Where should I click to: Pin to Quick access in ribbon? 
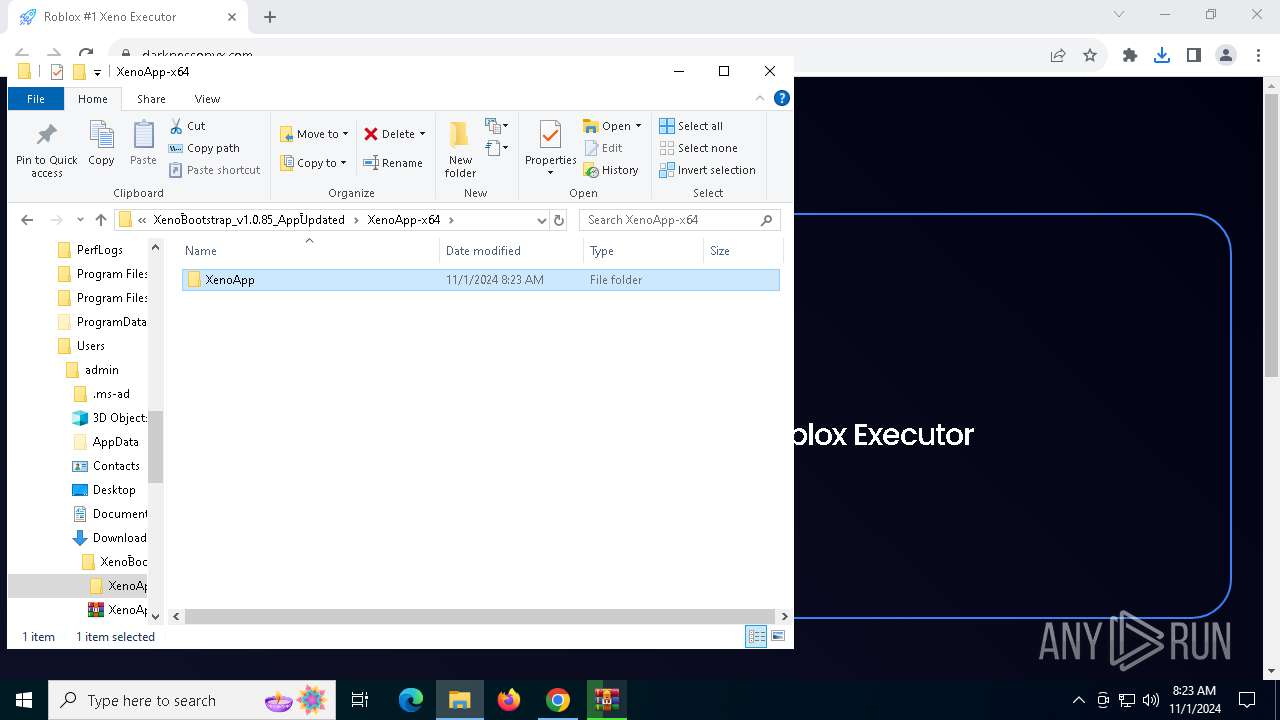coord(46,151)
